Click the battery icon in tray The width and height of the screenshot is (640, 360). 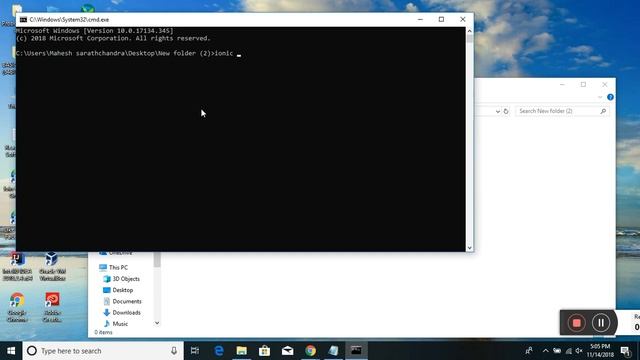pyautogui.click(x=557, y=351)
